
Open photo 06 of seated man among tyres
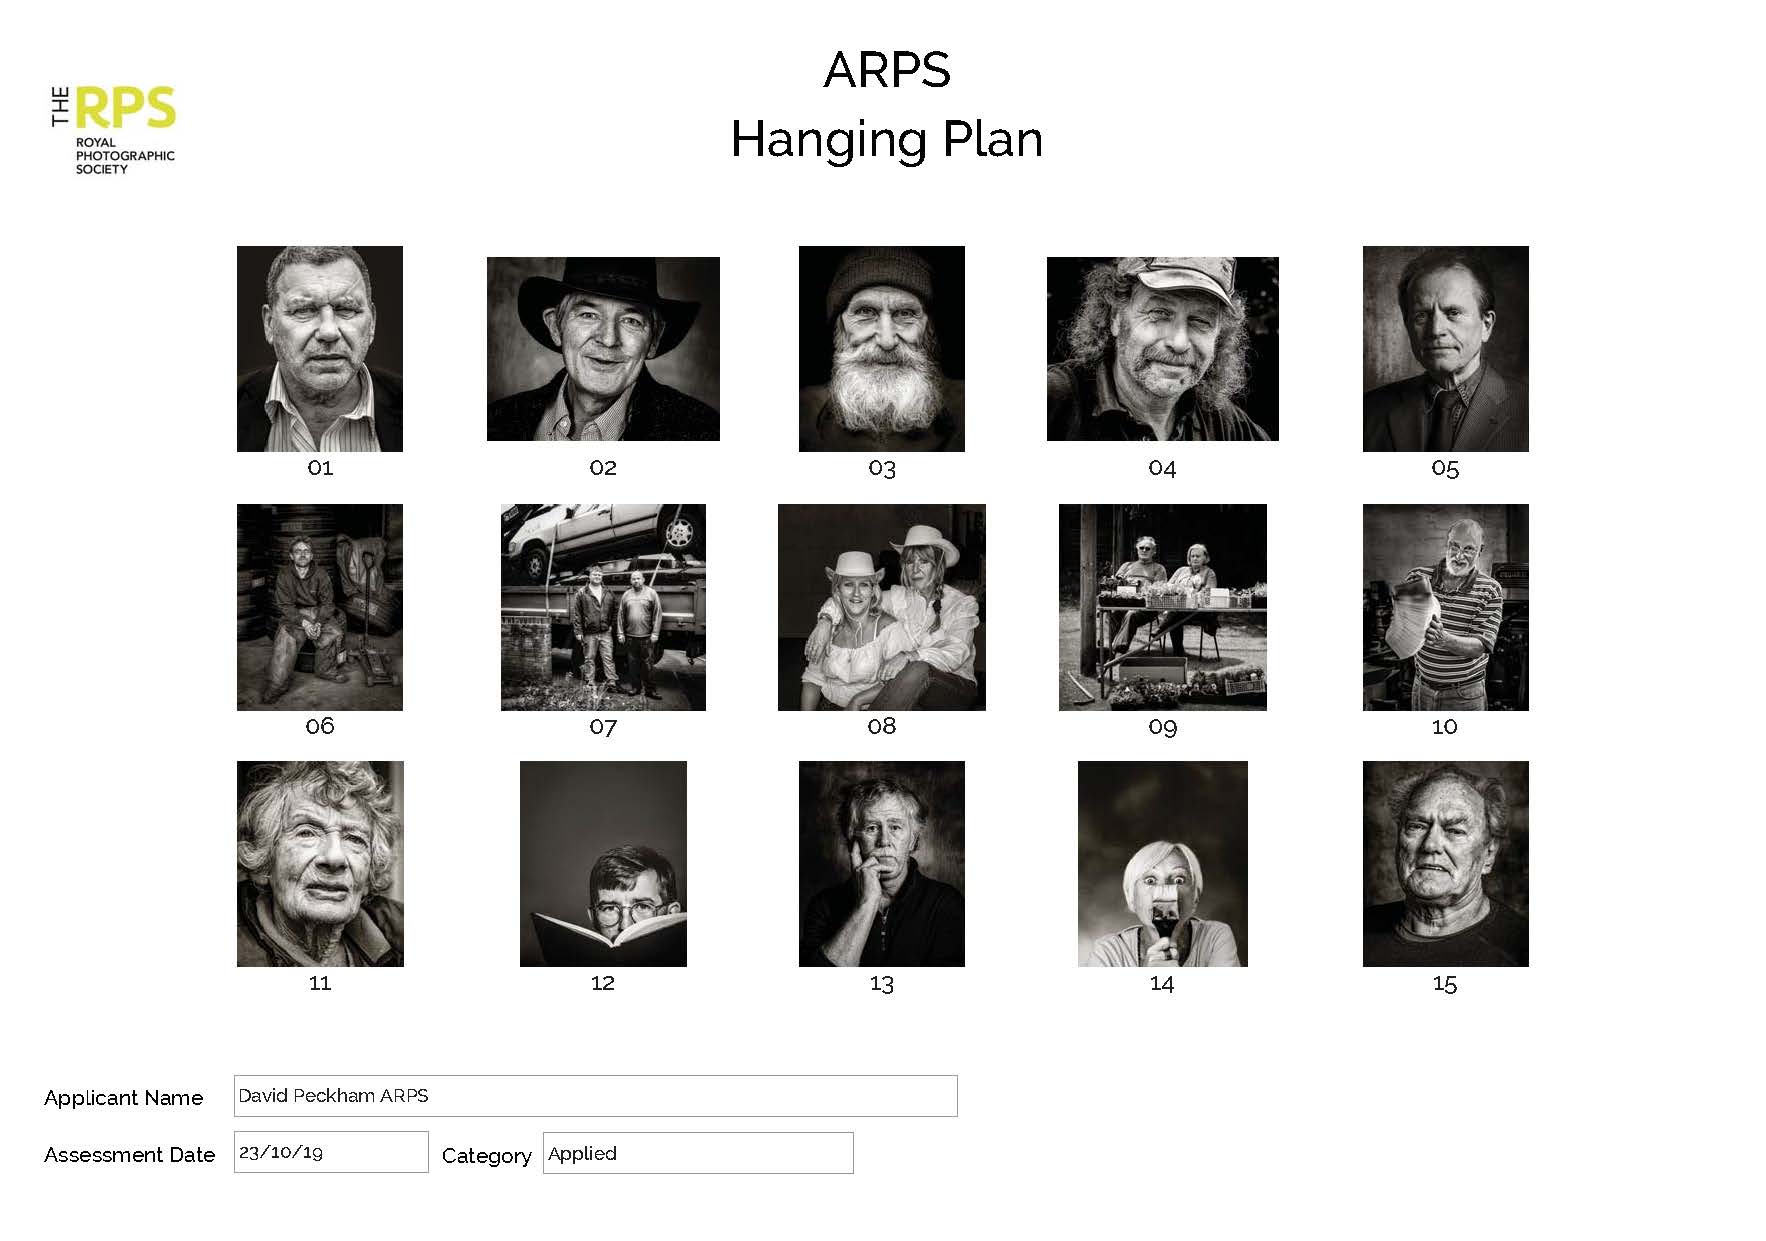pyautogui.click(x=319, y=607)
